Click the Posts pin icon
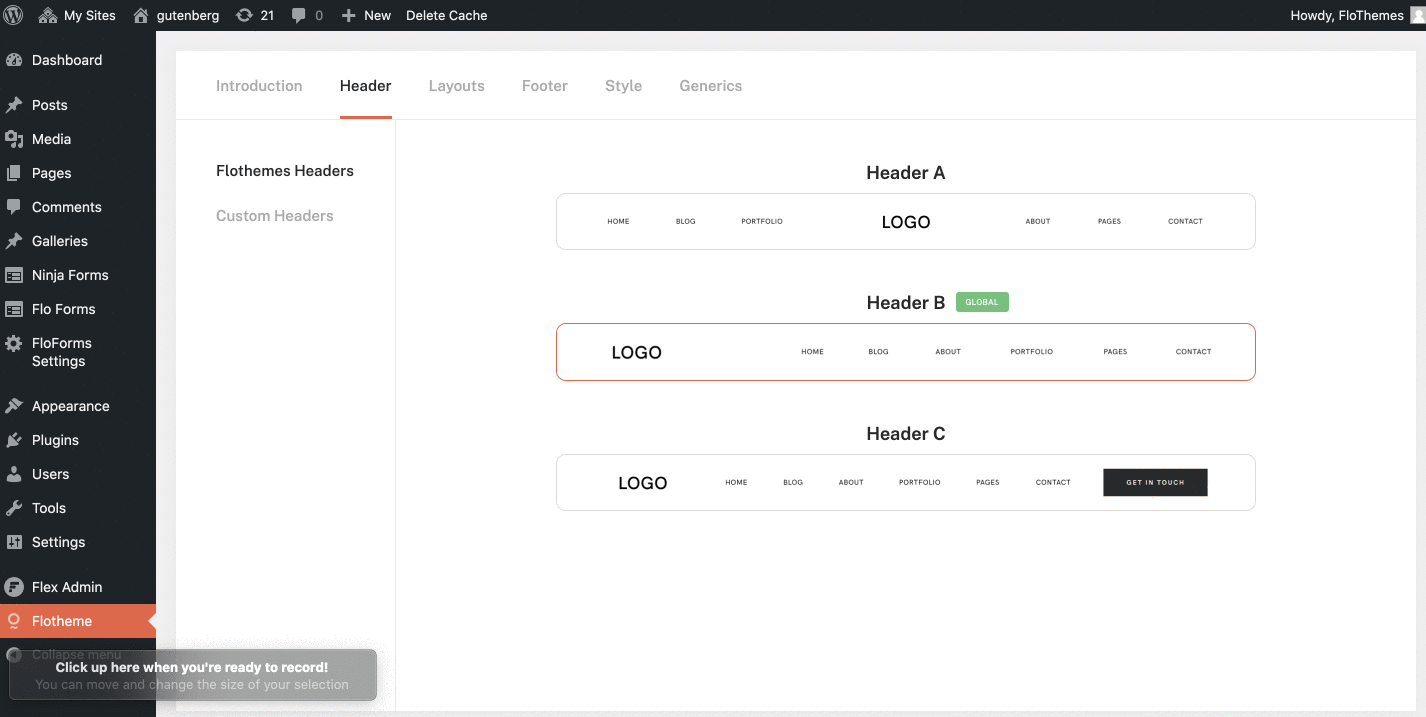Screen dimensions: 1426x717 click(x=14, y=105)
